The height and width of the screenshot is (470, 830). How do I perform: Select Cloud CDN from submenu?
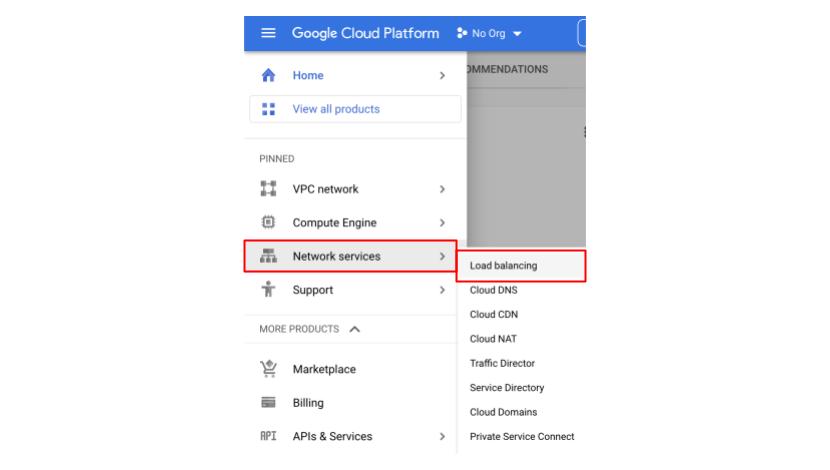[494, 314]
